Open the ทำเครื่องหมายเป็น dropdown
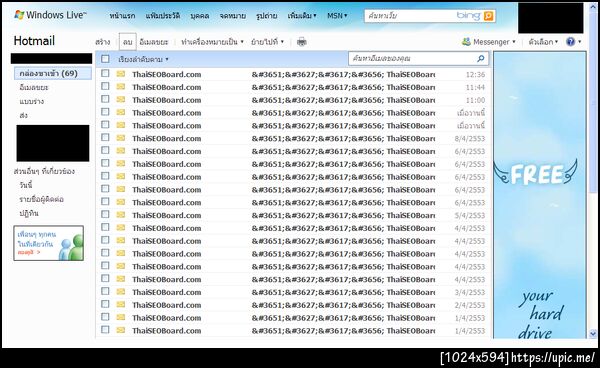 pyautogui.click(x=212, y=42)
